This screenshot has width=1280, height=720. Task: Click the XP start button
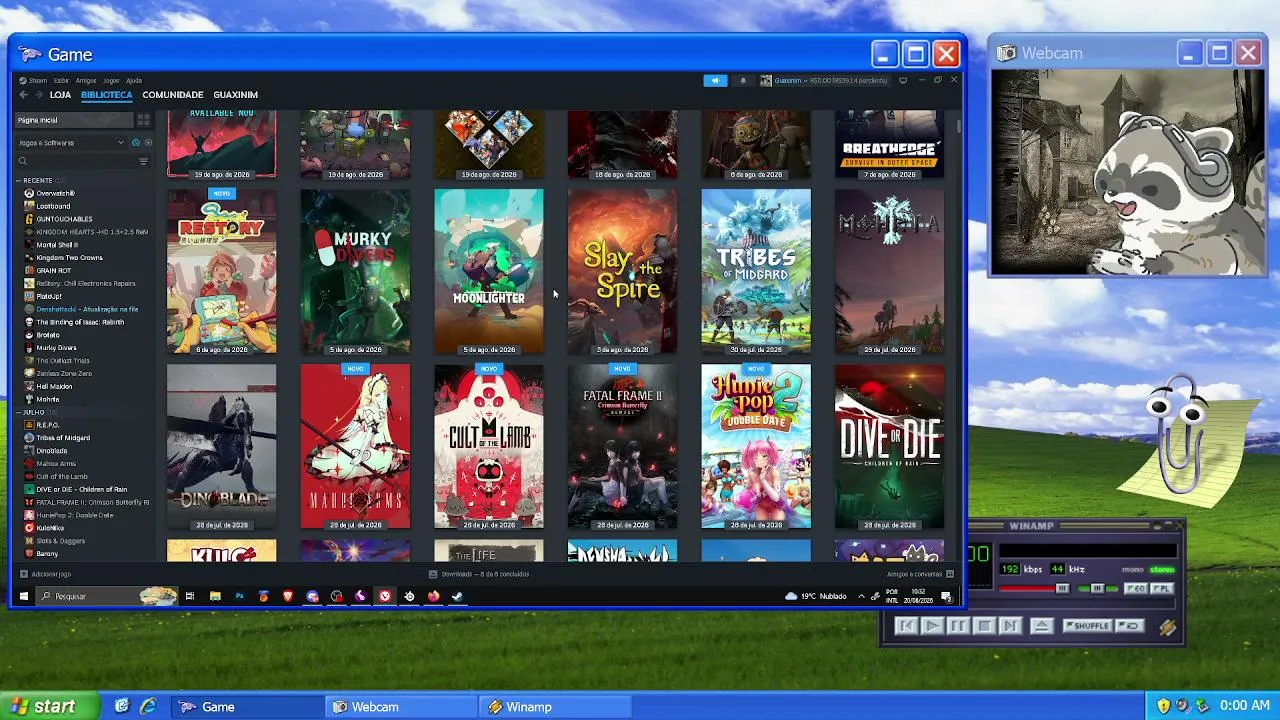[49, 706]
